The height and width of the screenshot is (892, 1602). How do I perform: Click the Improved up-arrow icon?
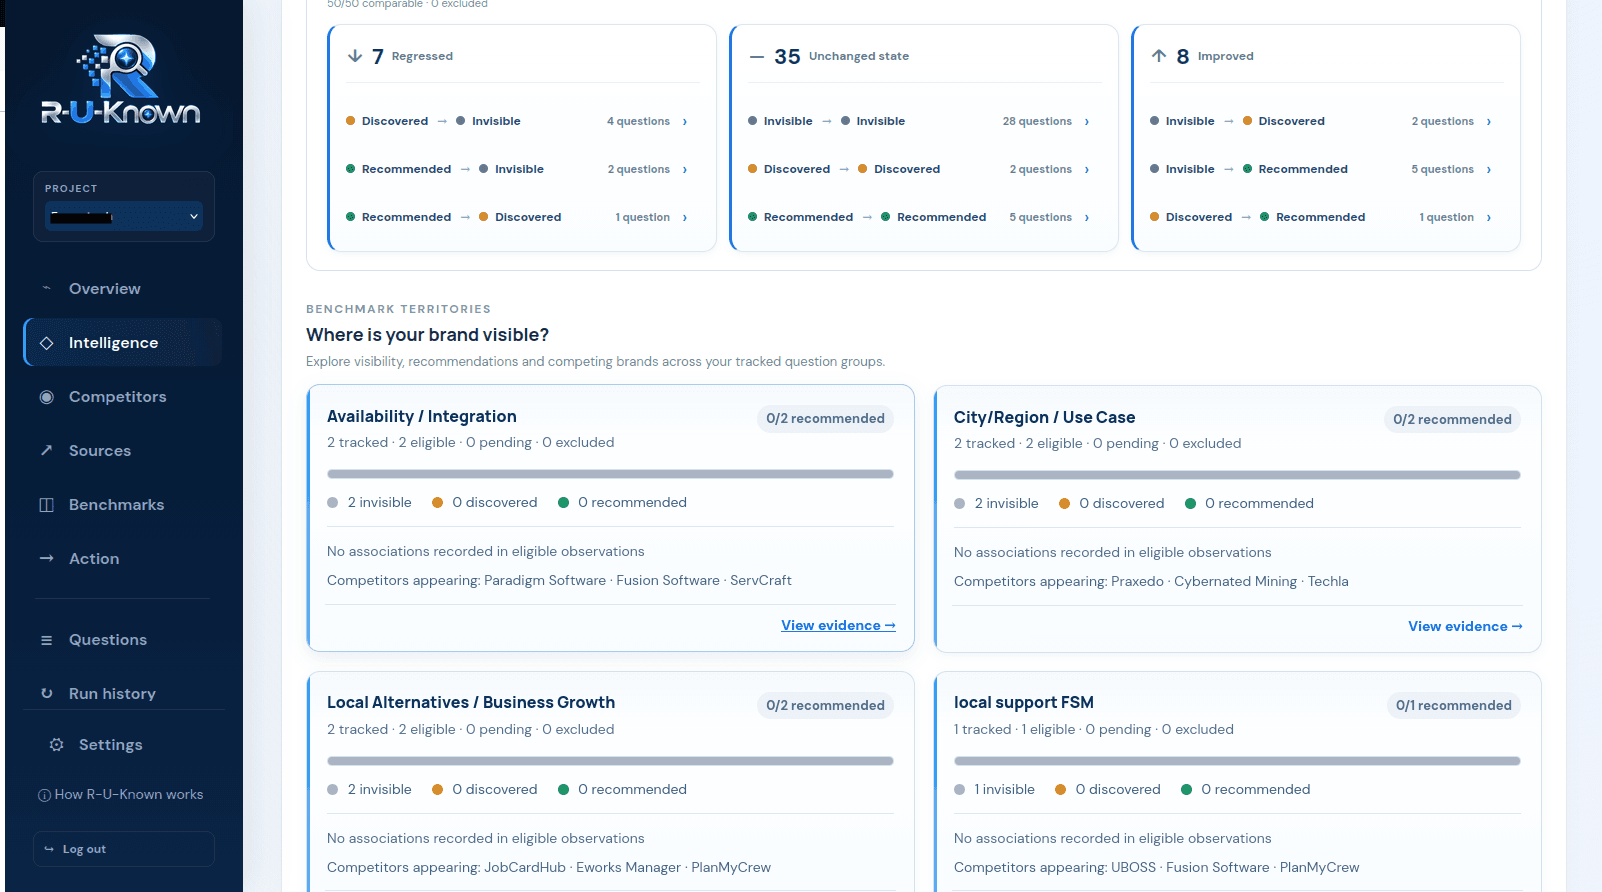tap(1159, 56)
